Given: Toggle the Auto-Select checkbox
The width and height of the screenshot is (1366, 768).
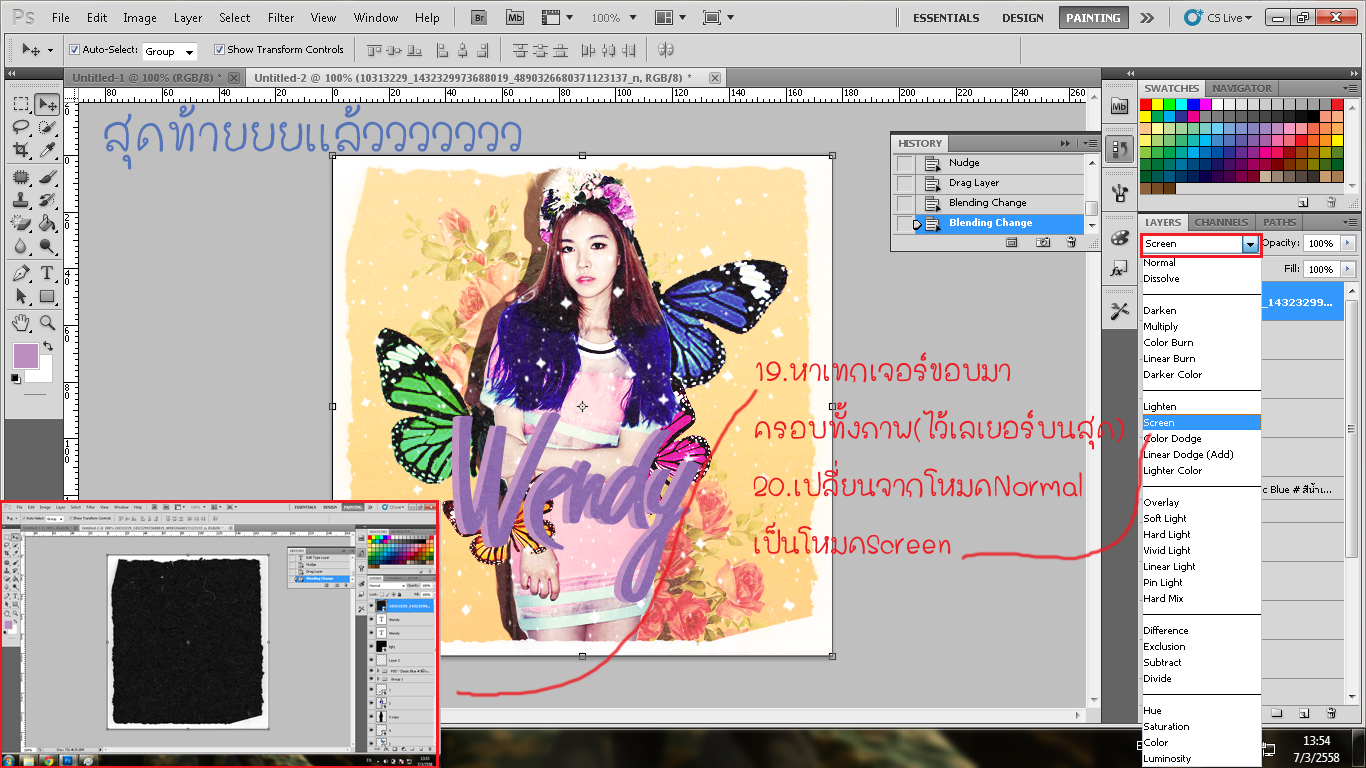Looking at the screenshot, I should point(74,50).
